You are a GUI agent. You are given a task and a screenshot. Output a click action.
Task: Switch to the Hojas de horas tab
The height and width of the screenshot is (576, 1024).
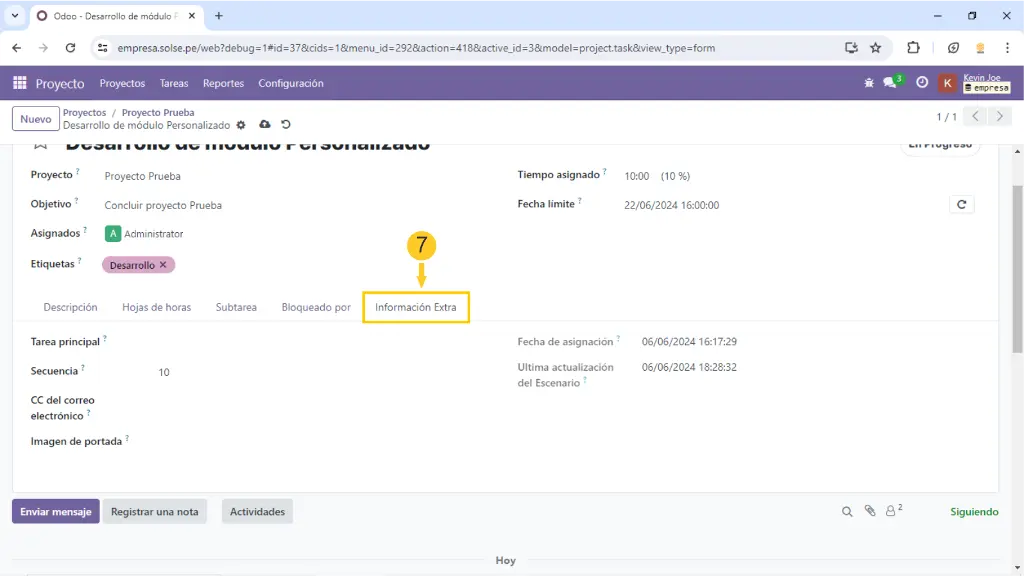156,307
